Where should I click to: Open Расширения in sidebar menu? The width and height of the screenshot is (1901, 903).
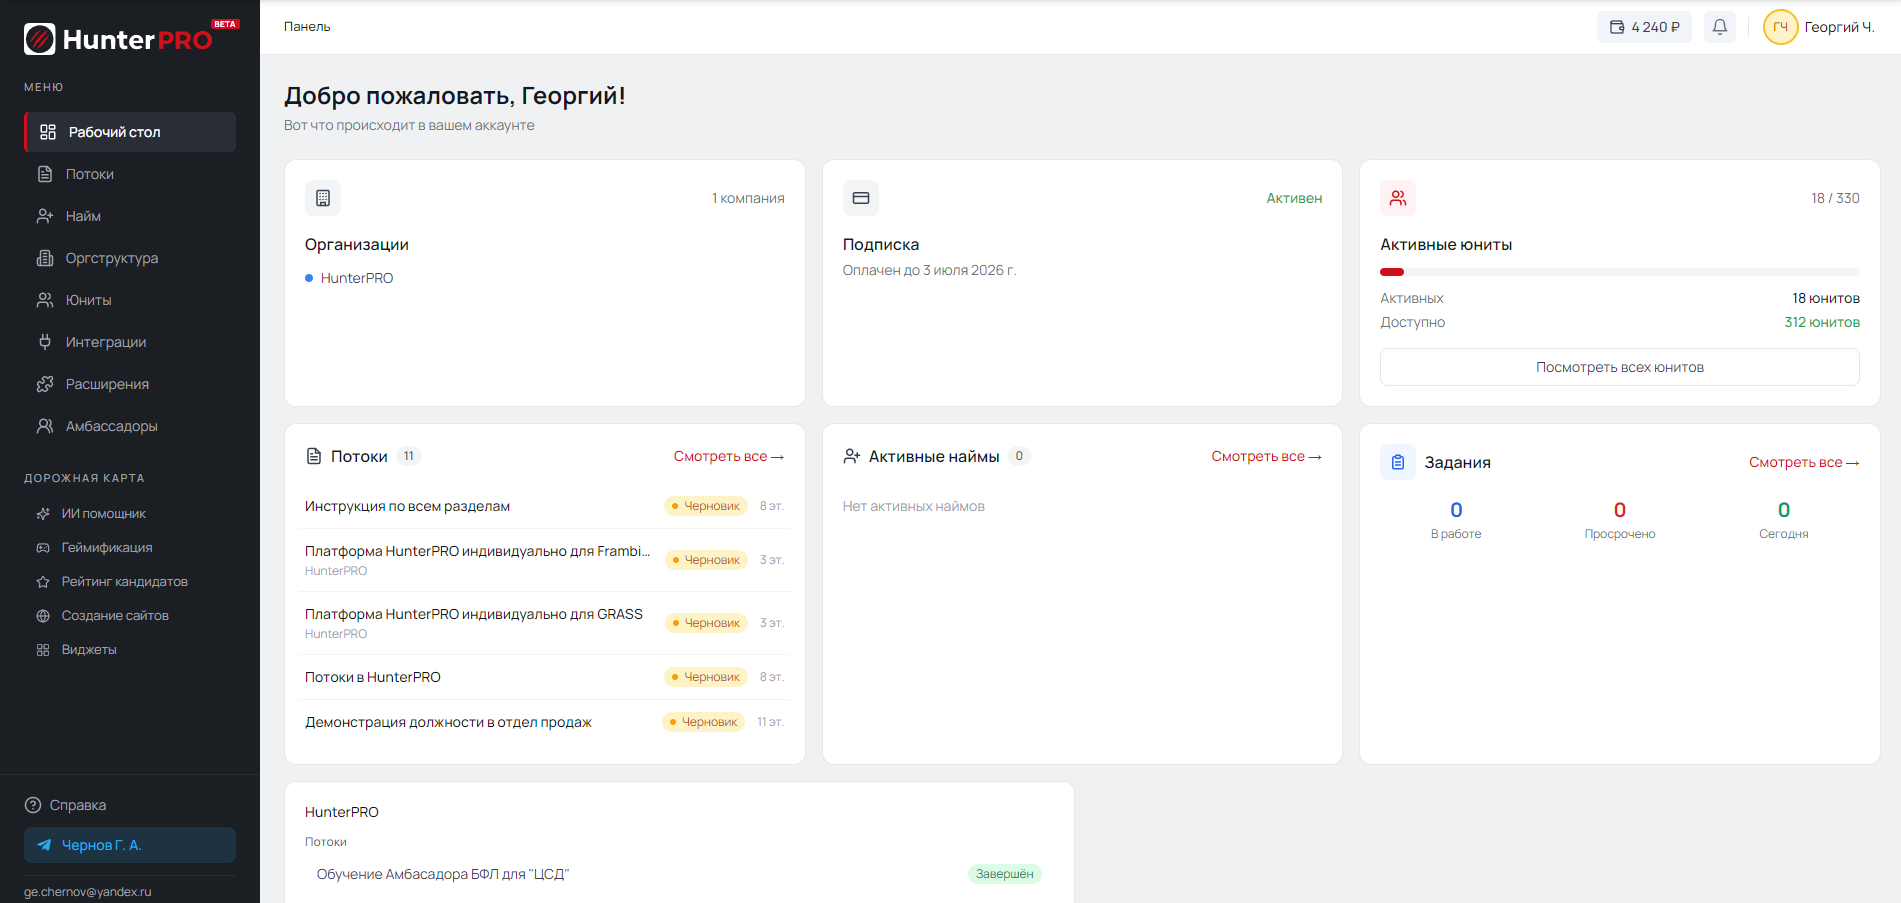(x=130, y=384)
